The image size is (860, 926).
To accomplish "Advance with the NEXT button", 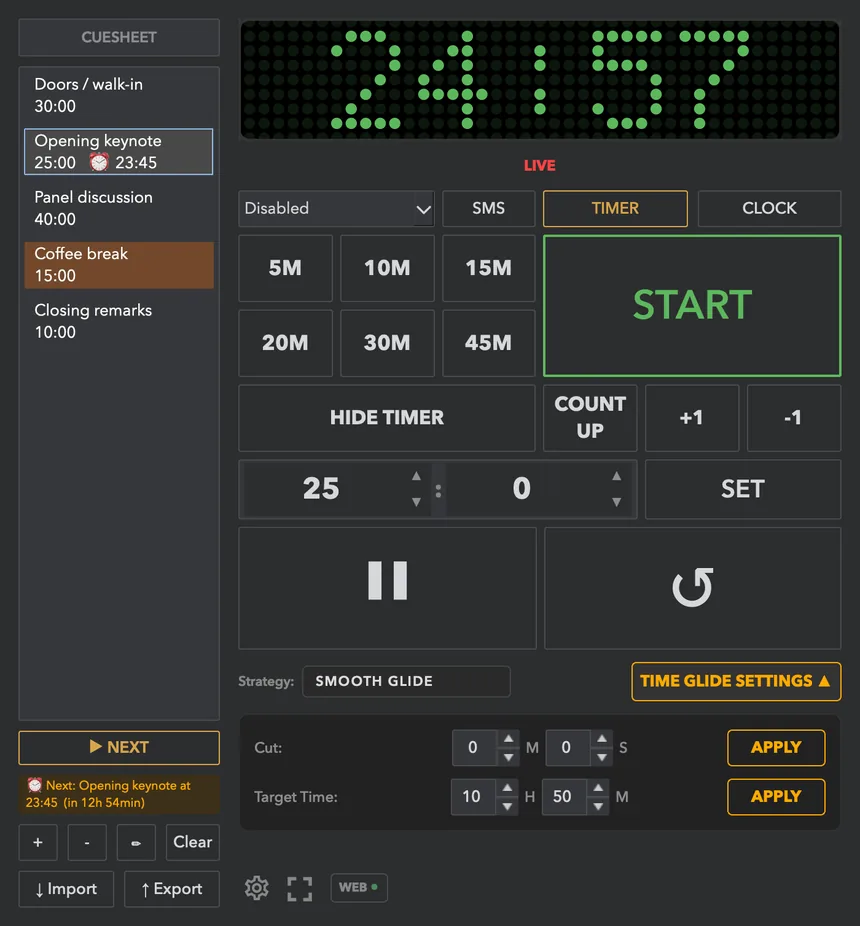I will coord(119,748).
